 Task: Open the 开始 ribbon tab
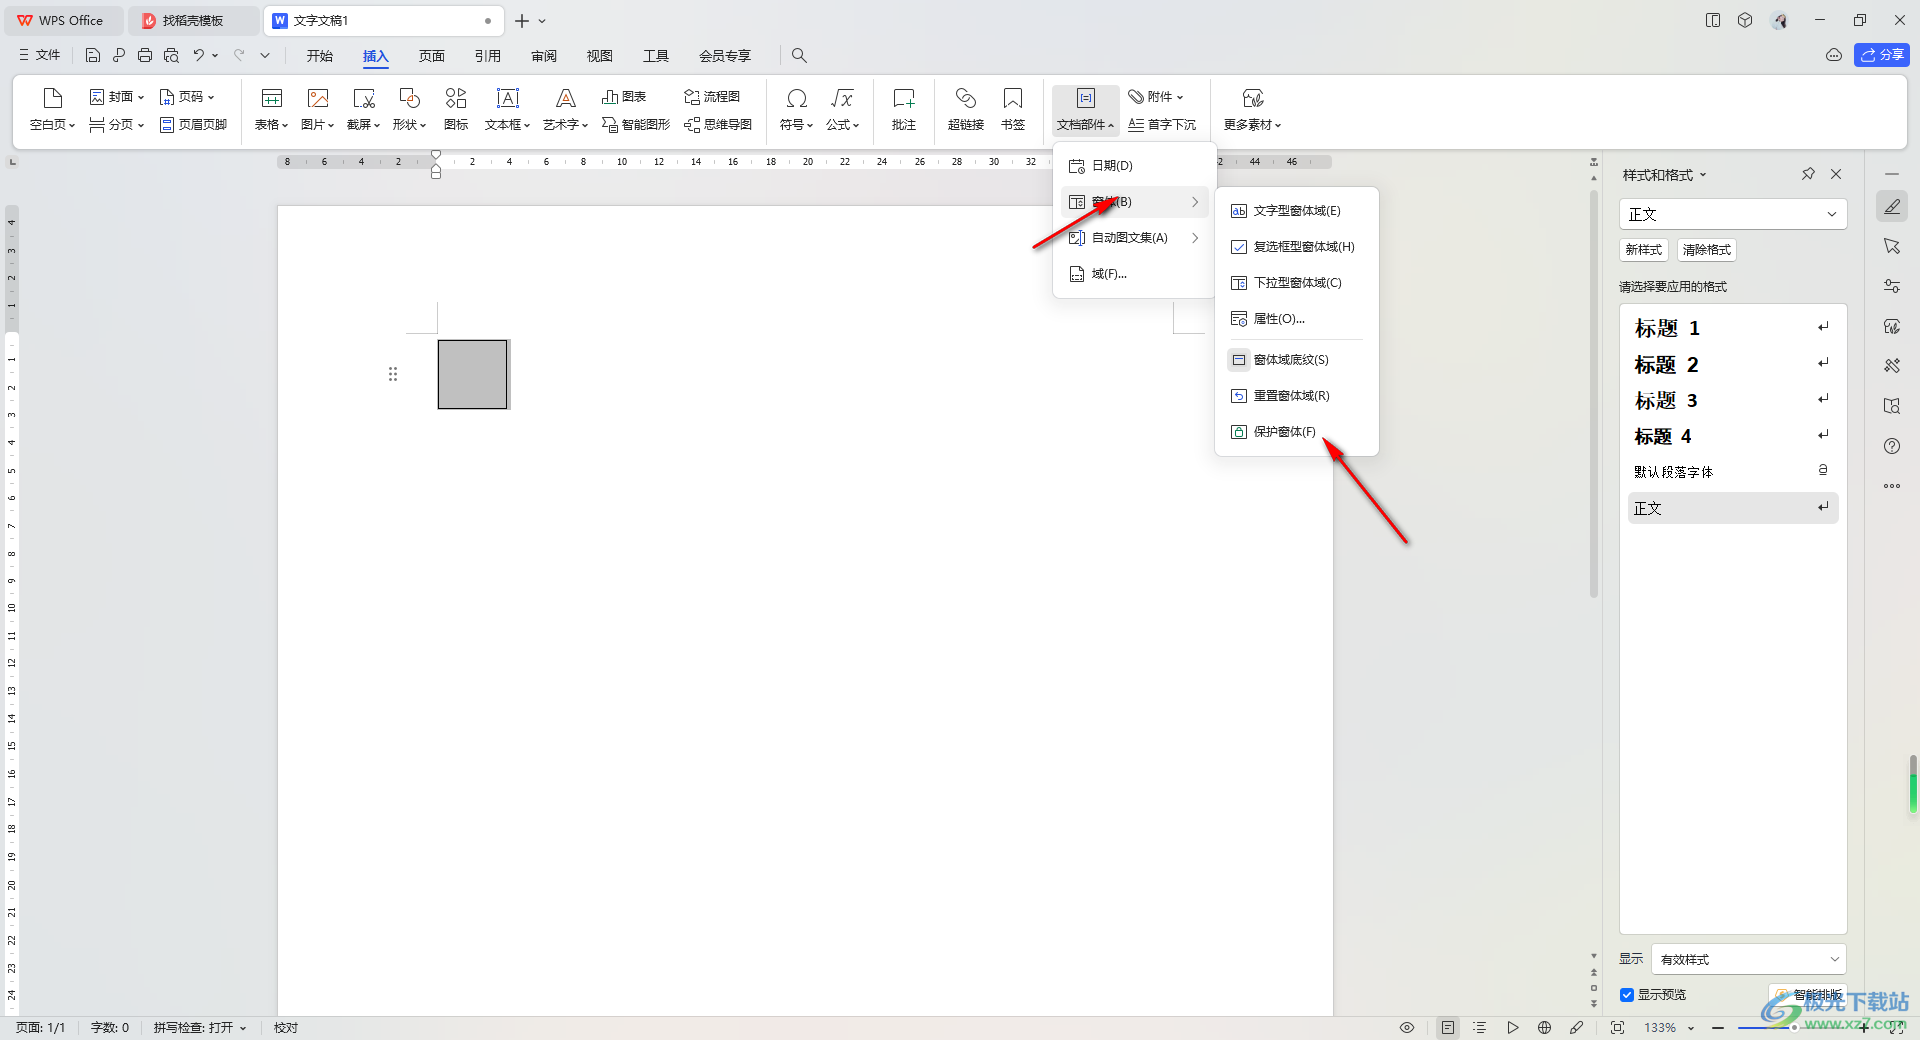[320, 56]
